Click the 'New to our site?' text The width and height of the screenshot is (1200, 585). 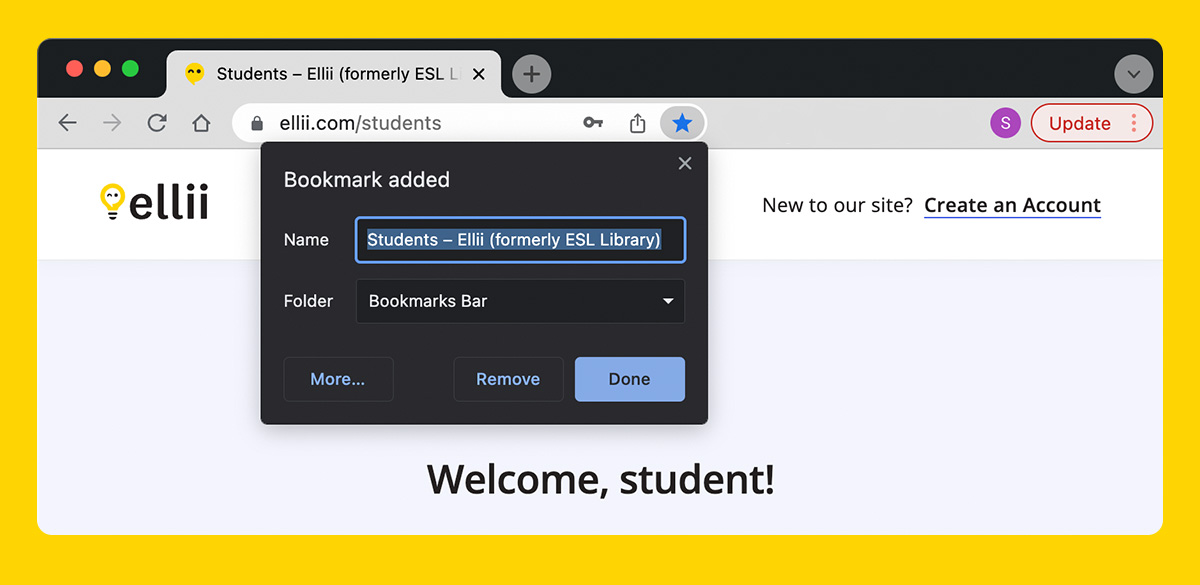tap(838, 205)
